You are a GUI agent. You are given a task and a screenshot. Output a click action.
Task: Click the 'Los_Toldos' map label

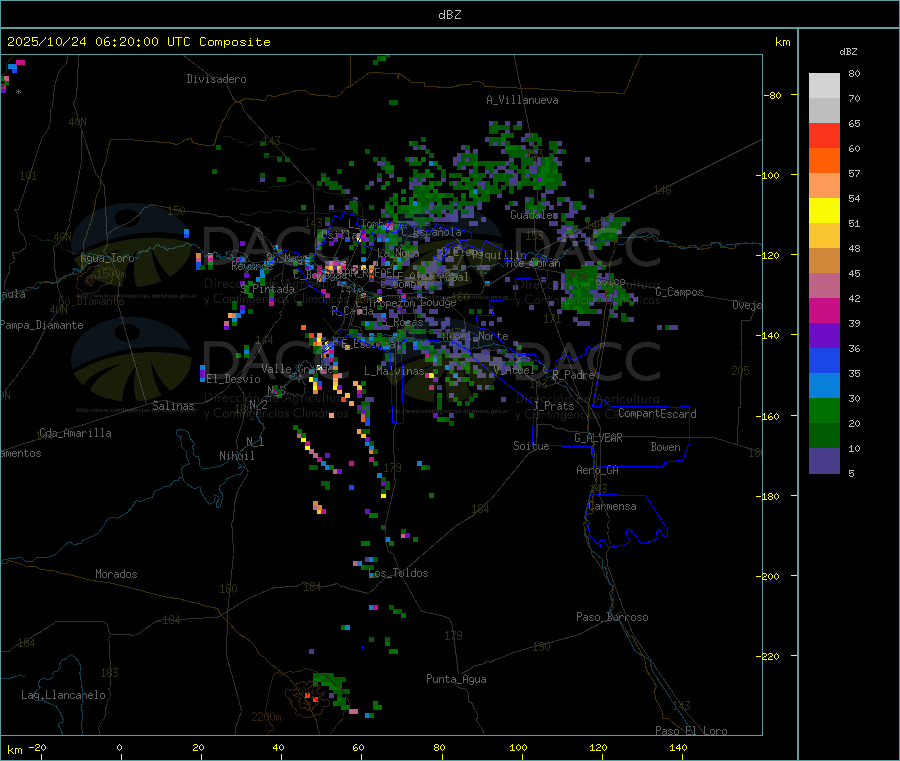(398, 573)
